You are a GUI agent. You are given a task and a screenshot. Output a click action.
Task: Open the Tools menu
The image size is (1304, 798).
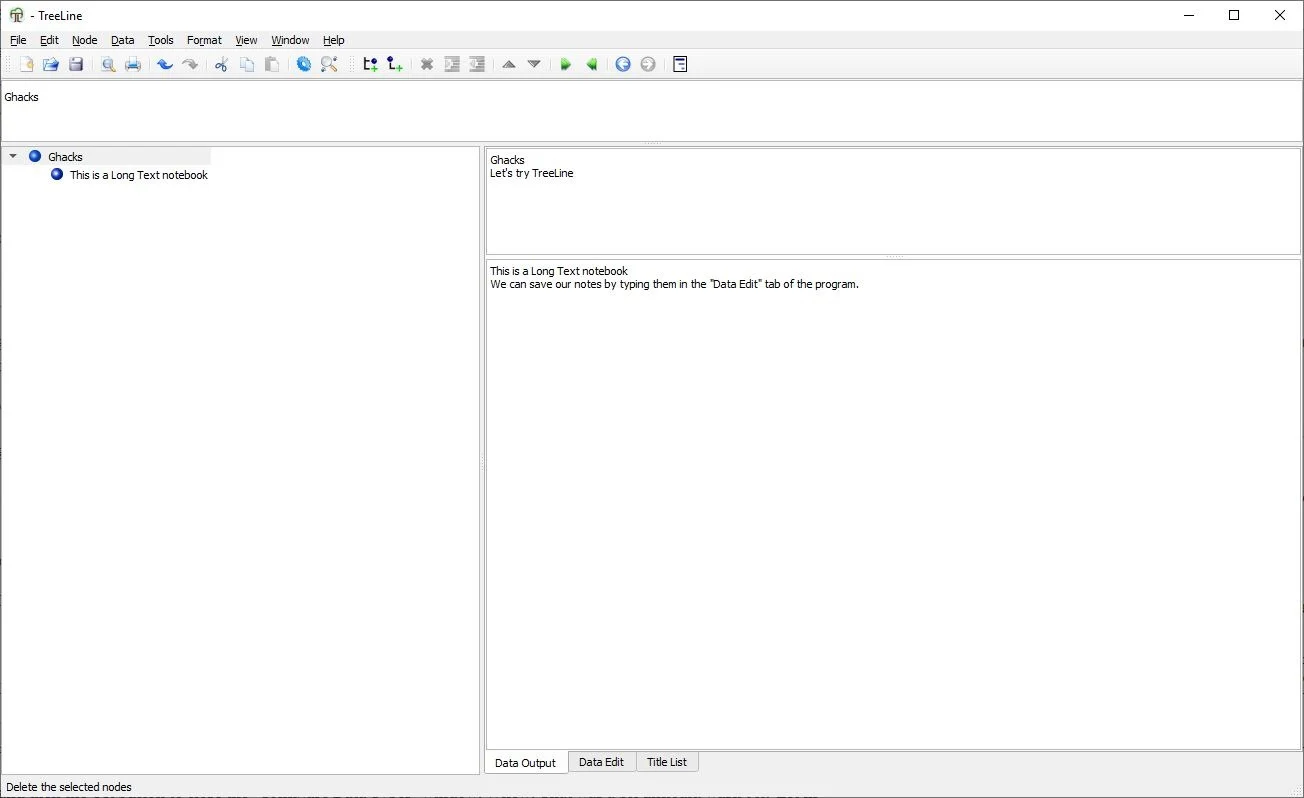[160, 40]
